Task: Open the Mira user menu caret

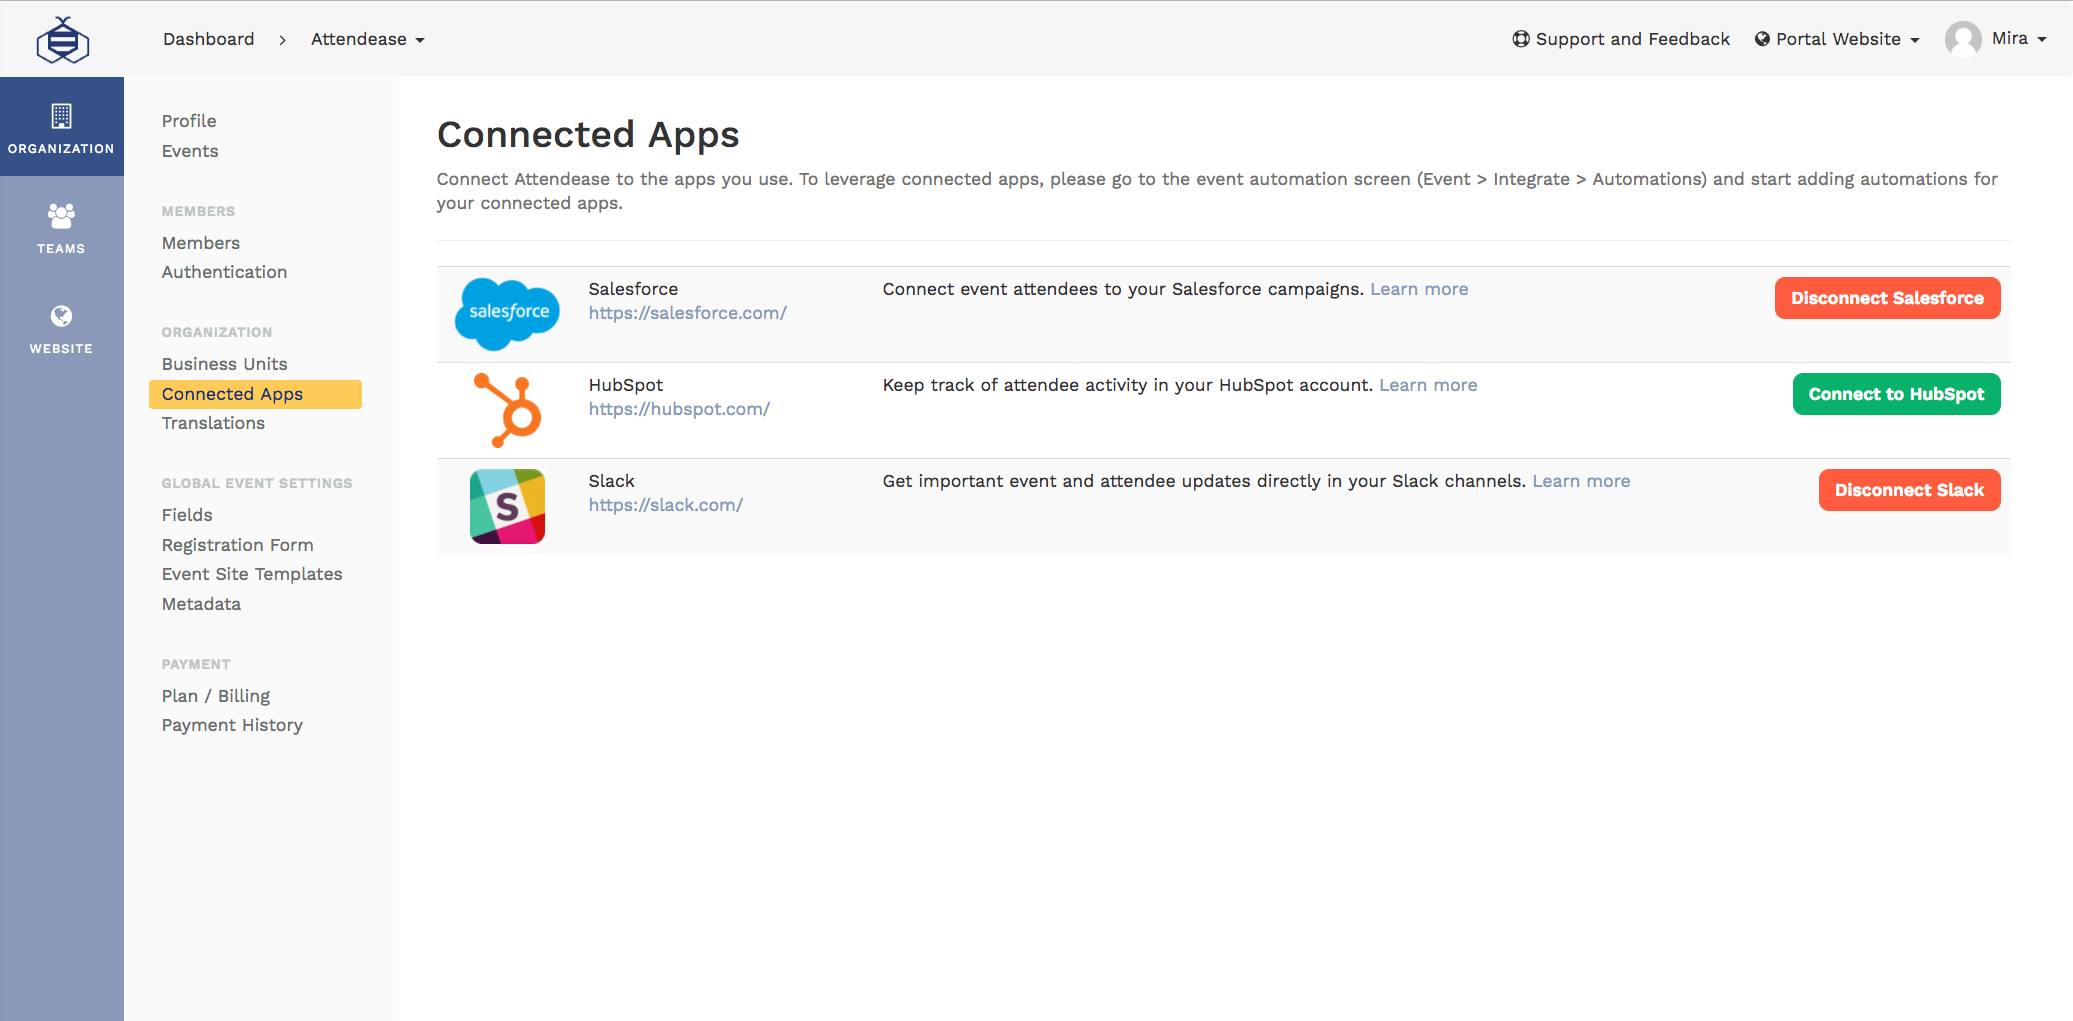Action: 2042,39
